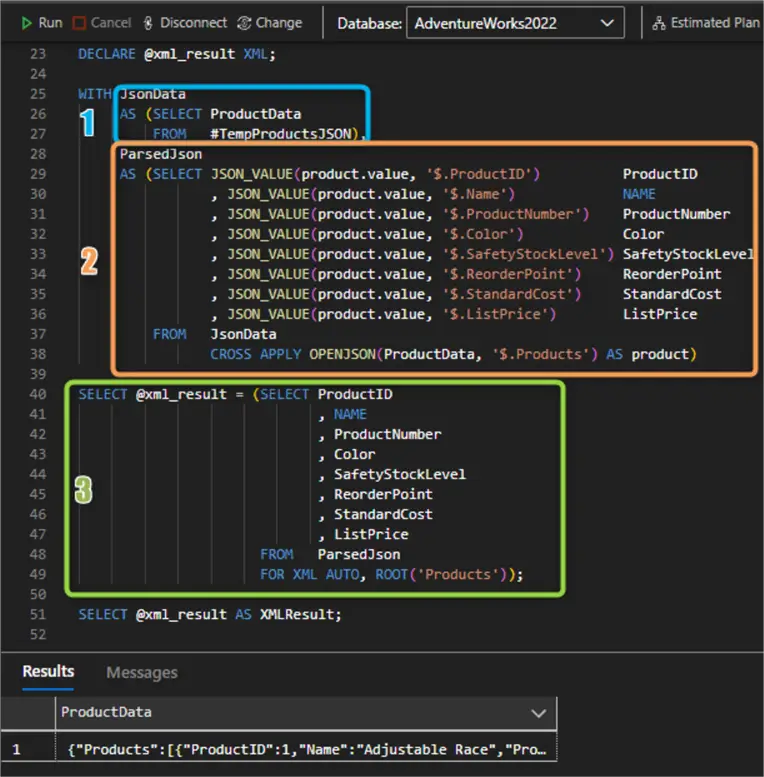Open the AdventureWorks2022 database dropdown
764x777 pixels.
point(515,23)
